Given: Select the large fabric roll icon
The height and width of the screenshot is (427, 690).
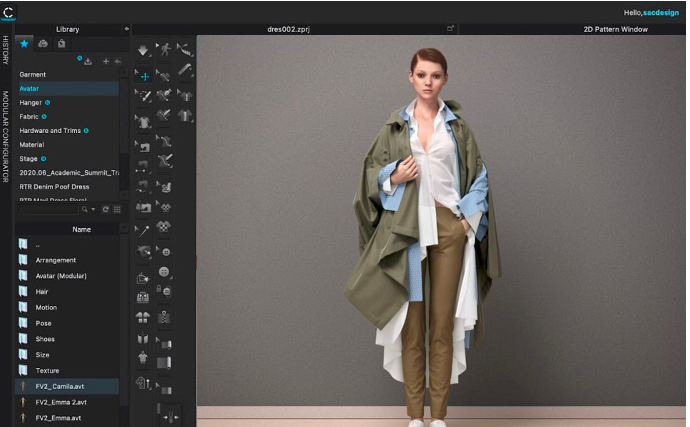Looking at the screenshot, I should [164, 363].
